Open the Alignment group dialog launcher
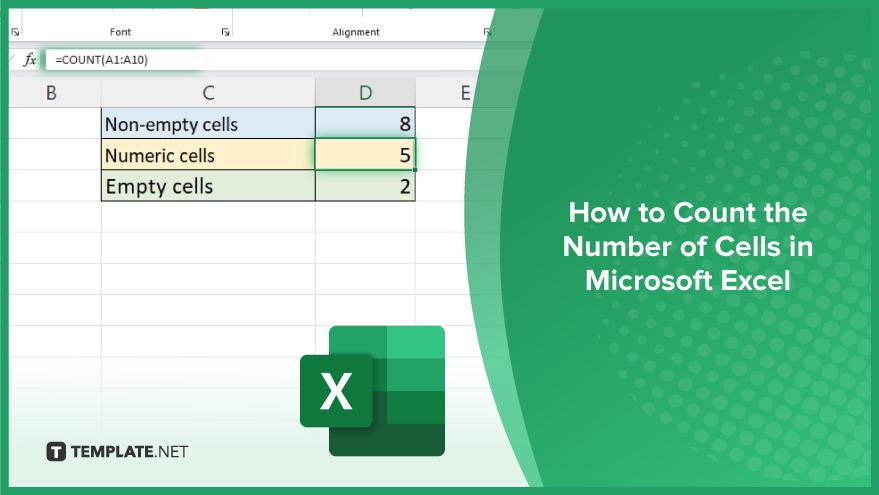Viewport: 879px width, 495px height. coord(487,33)
